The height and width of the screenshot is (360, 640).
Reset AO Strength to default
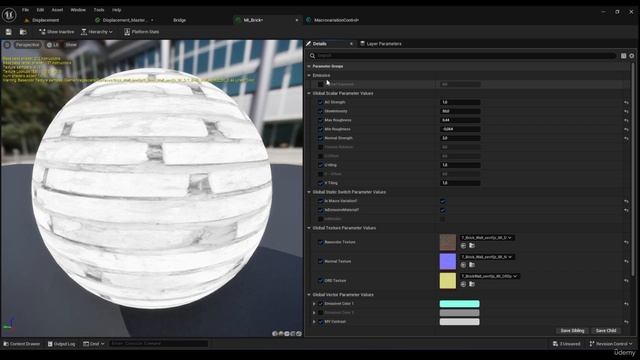[x=626, y=102]
